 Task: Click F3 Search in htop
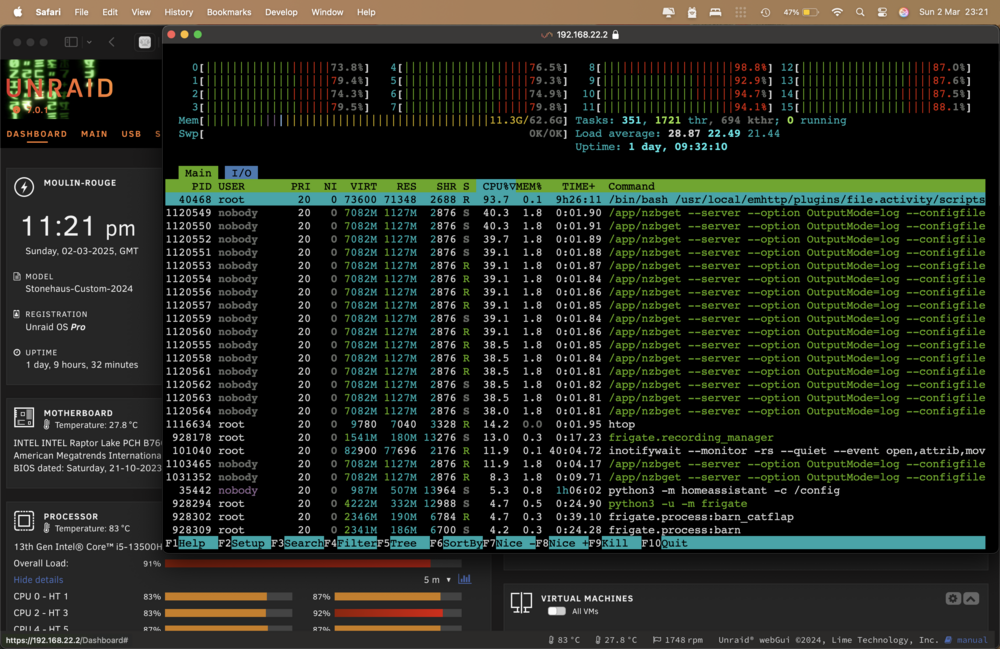[x=297, y=543]
